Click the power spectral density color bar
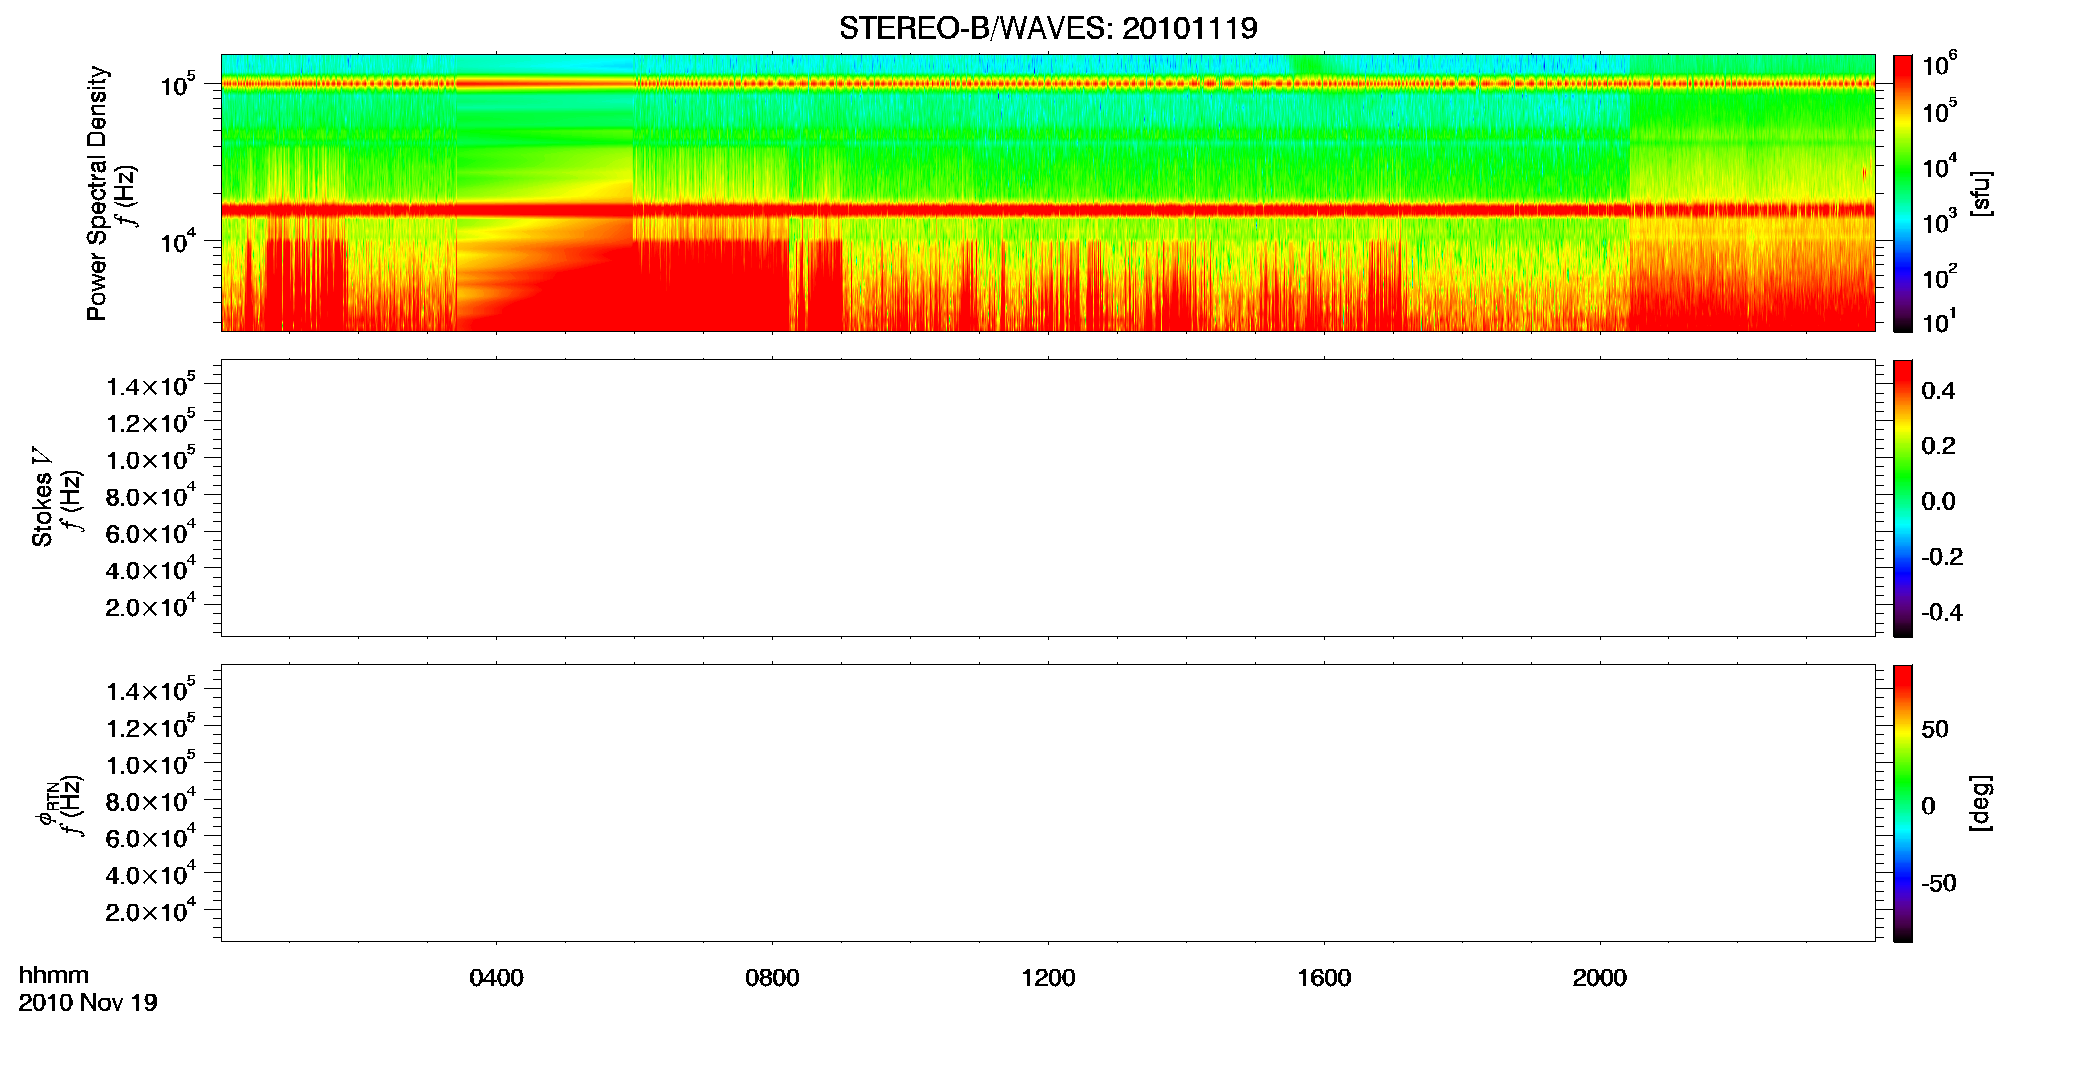The image size is (2096, 1080). coord(1903,193)
